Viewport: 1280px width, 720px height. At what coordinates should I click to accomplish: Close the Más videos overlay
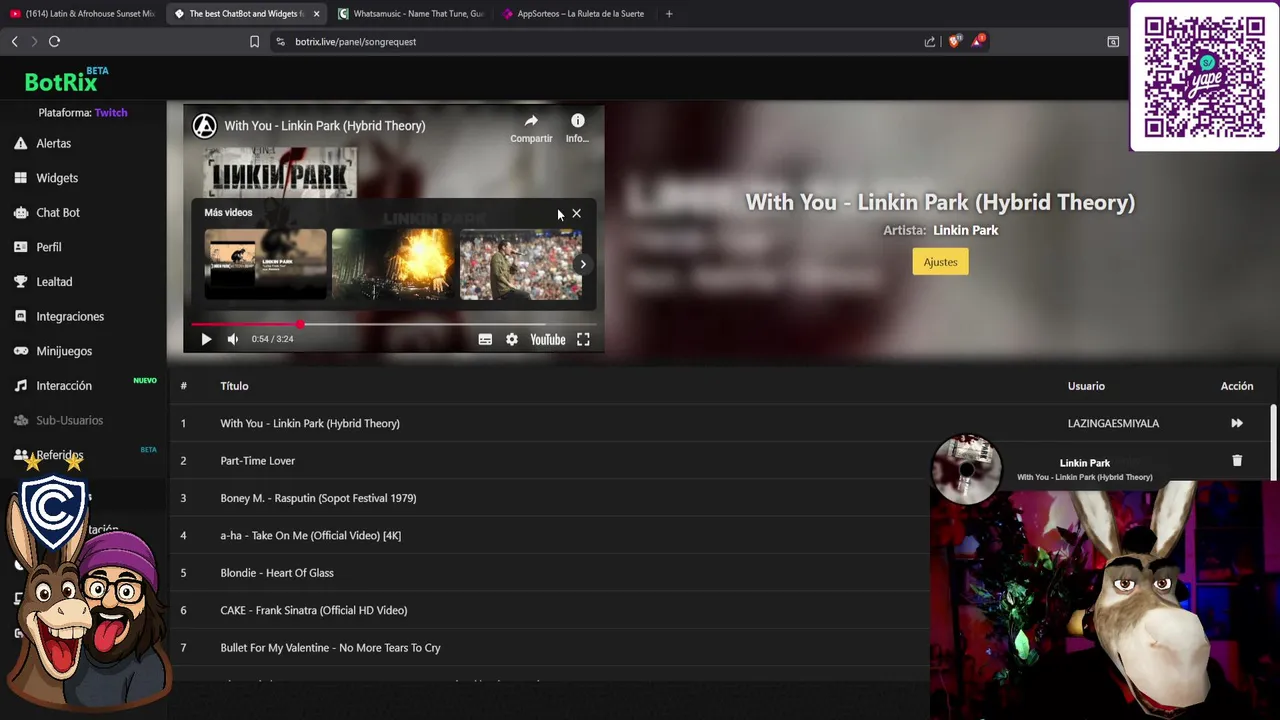tap(576, 213)
